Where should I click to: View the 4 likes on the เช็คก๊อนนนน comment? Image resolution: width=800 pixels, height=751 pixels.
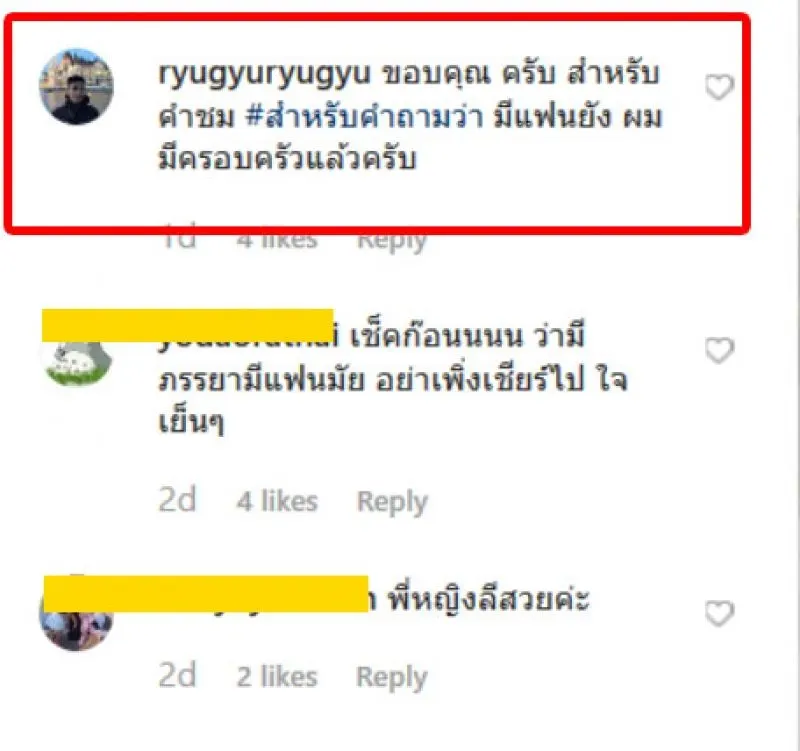coord(277,500)
